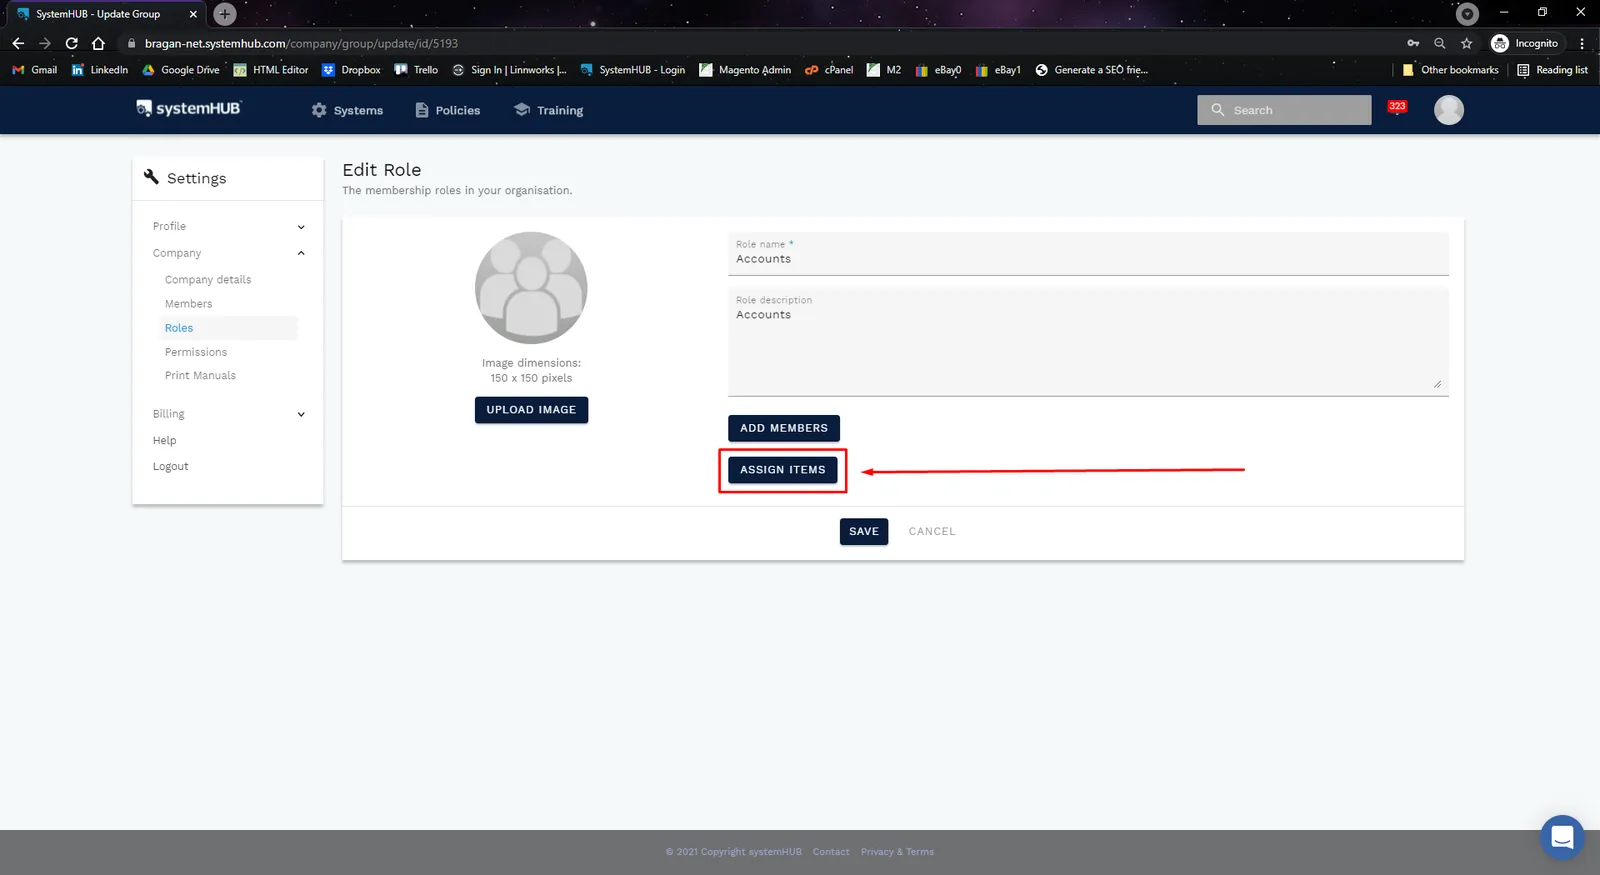Open Google Drive bookmark
The height and width of the screenshot is (875, 1600).
click(x=180, y=70)
